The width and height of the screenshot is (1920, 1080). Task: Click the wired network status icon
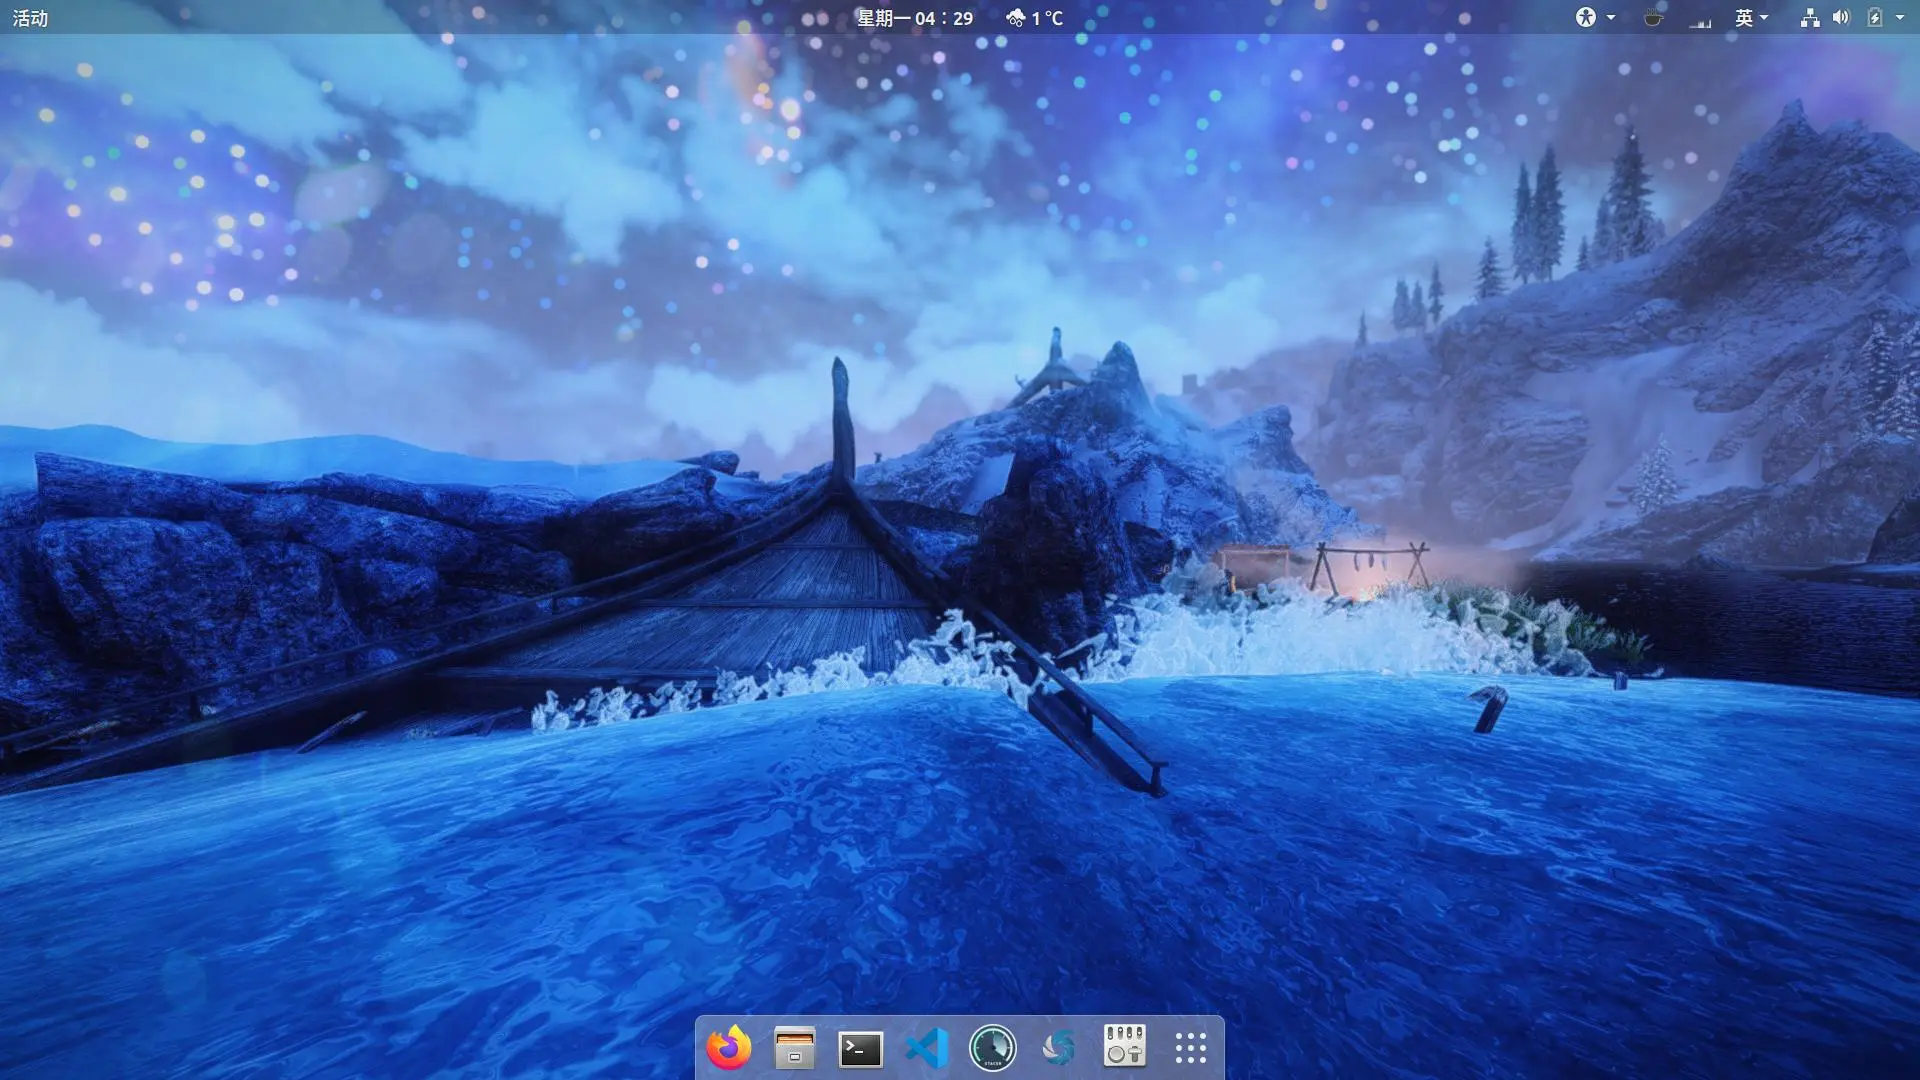(x=1809, y=18)
